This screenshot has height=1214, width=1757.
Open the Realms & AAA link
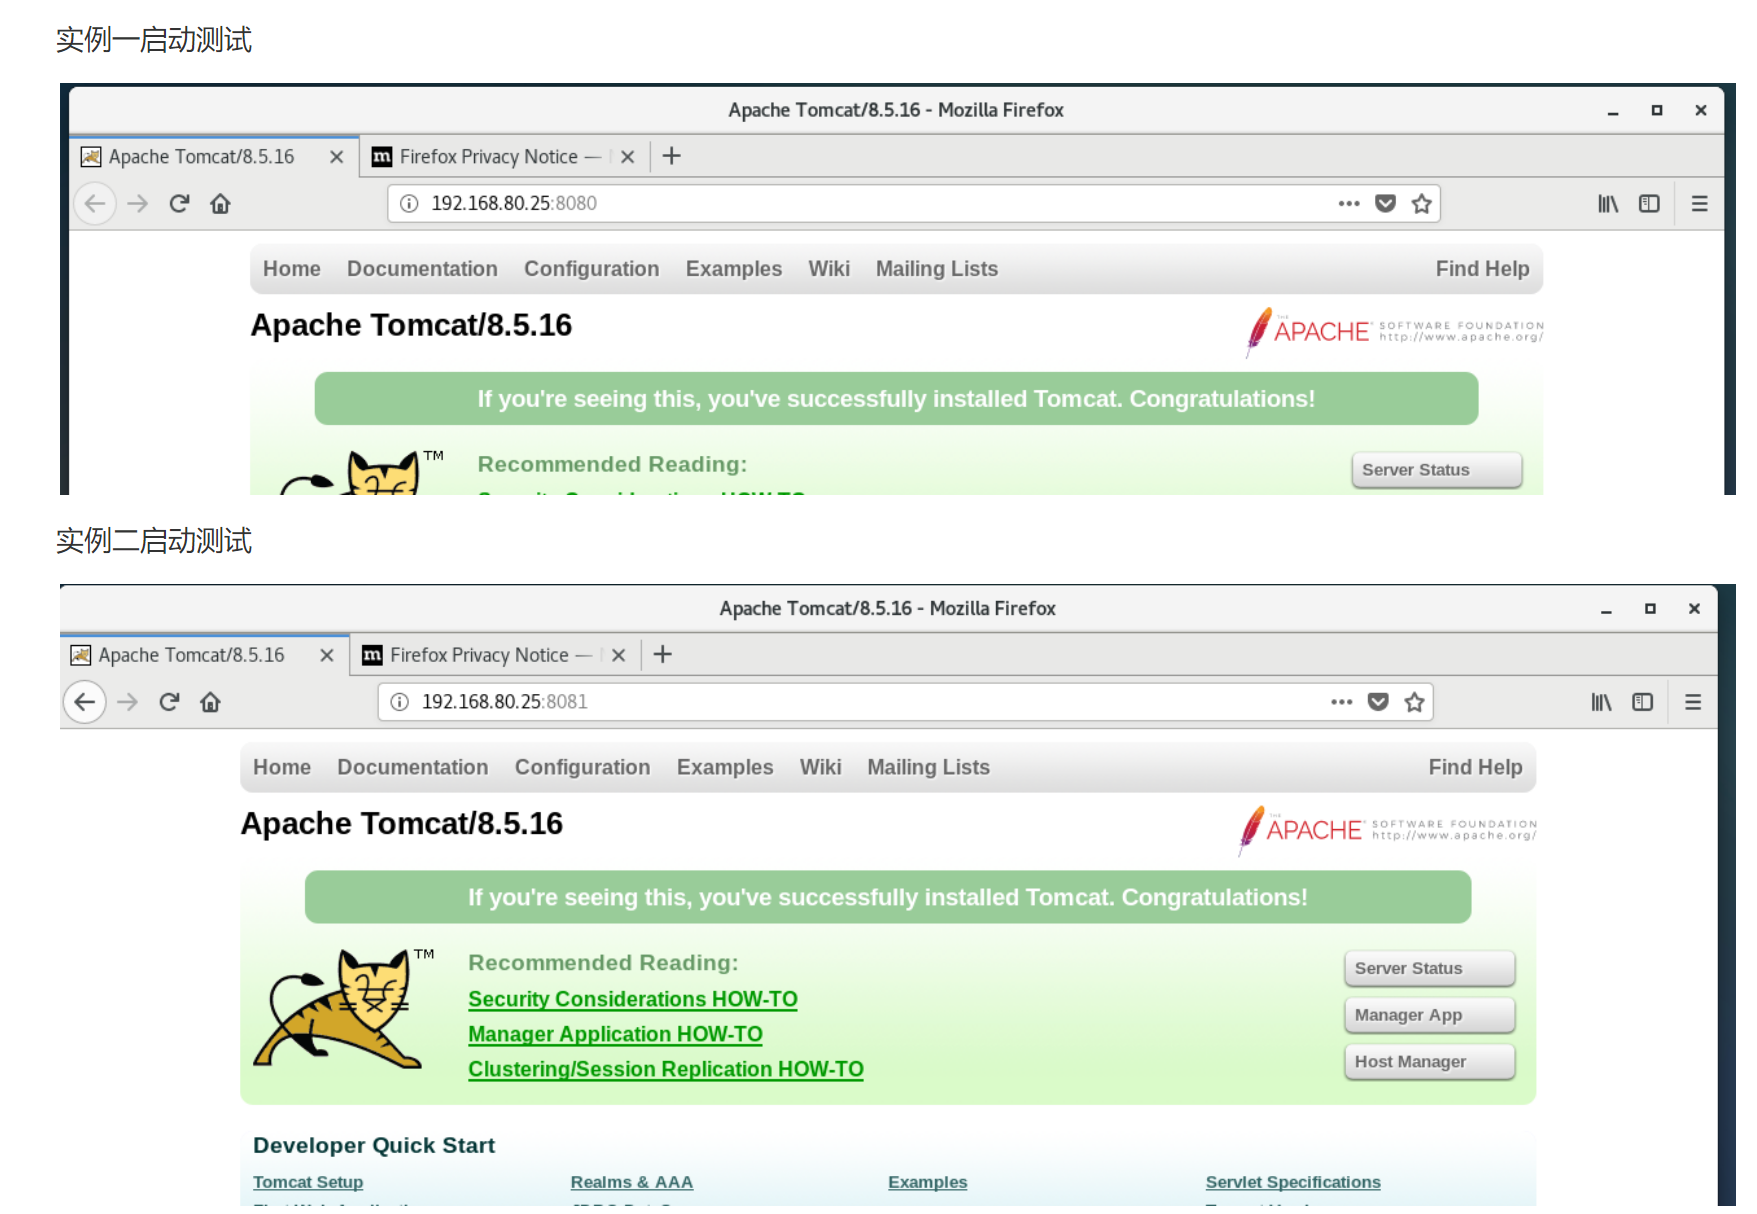click(x=632, y=1182)
